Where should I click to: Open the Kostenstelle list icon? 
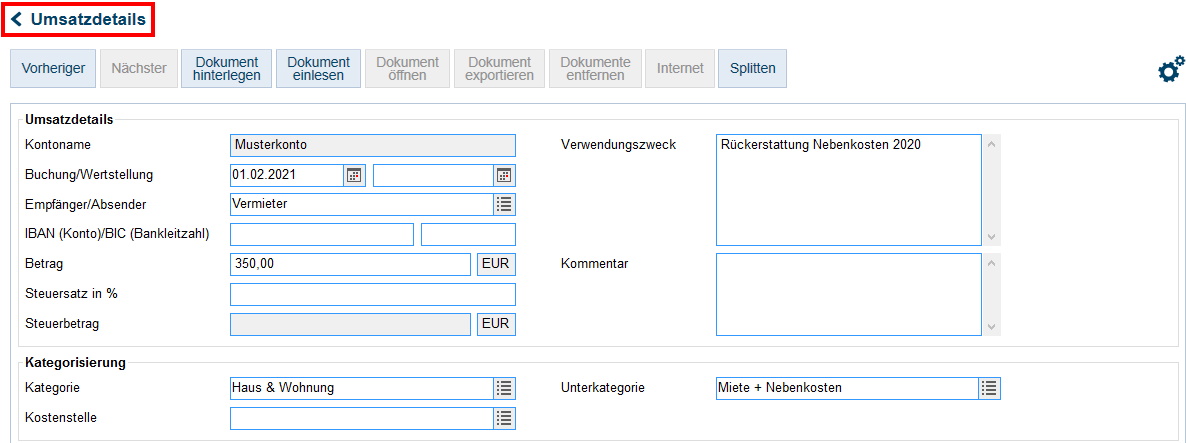pos(504,418)
